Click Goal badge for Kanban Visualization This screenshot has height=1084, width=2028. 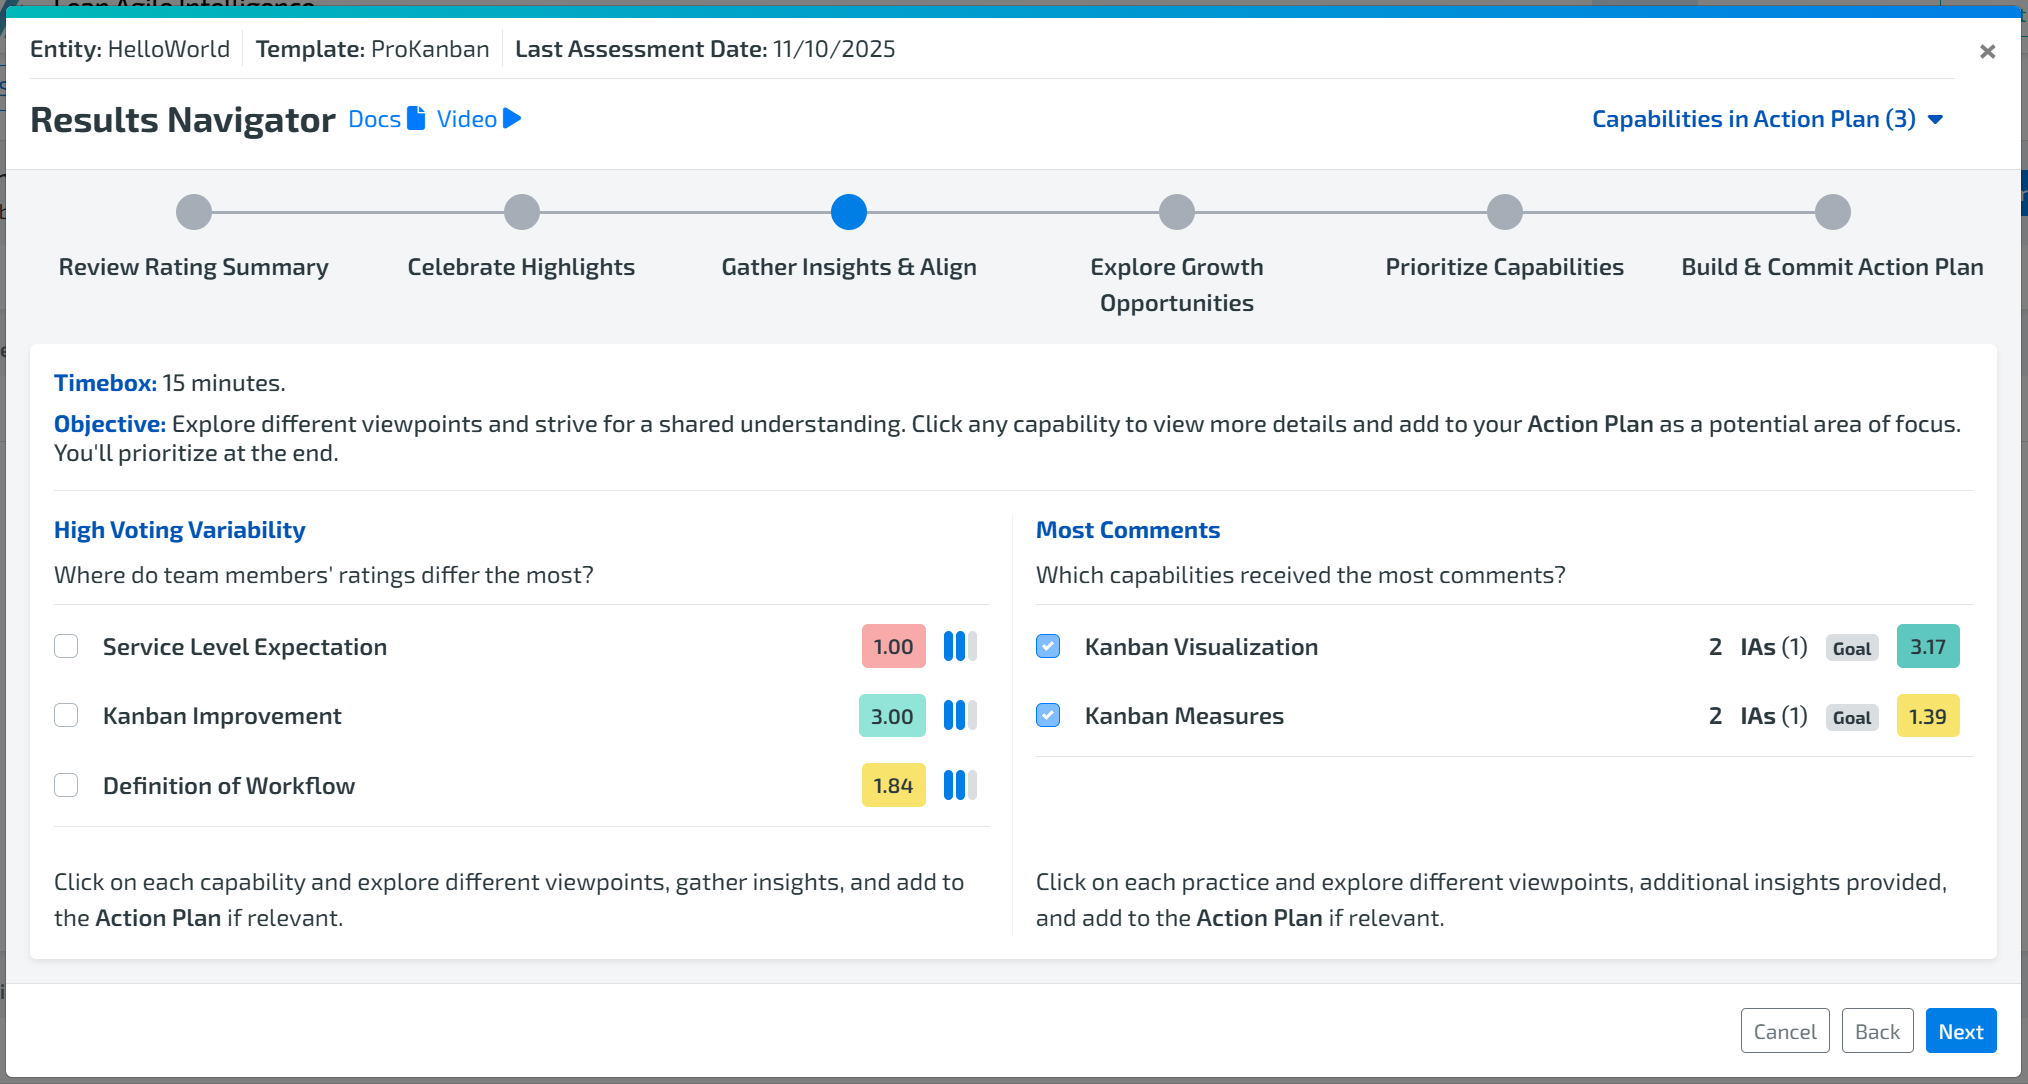pos(1851,648)
